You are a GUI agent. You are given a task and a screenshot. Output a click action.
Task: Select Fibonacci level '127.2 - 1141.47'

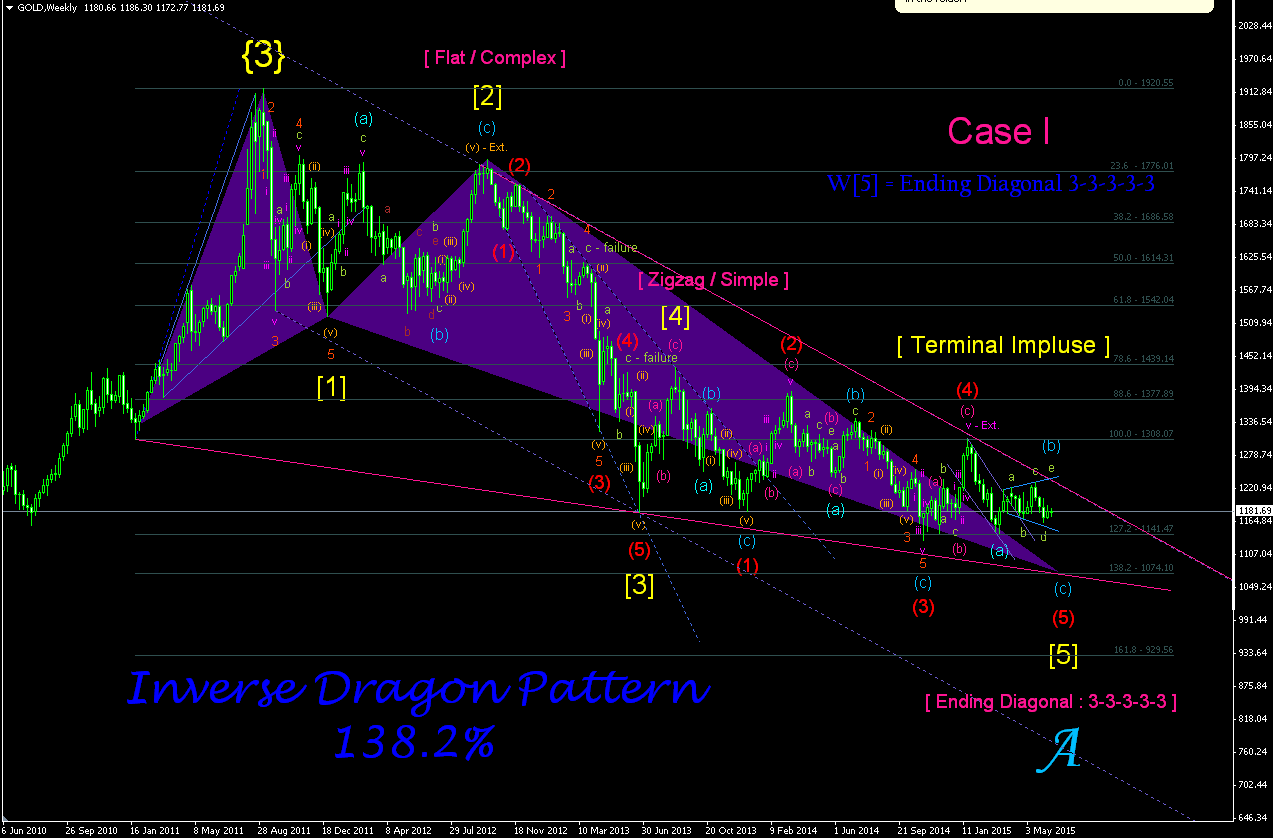coord(1140,529)
